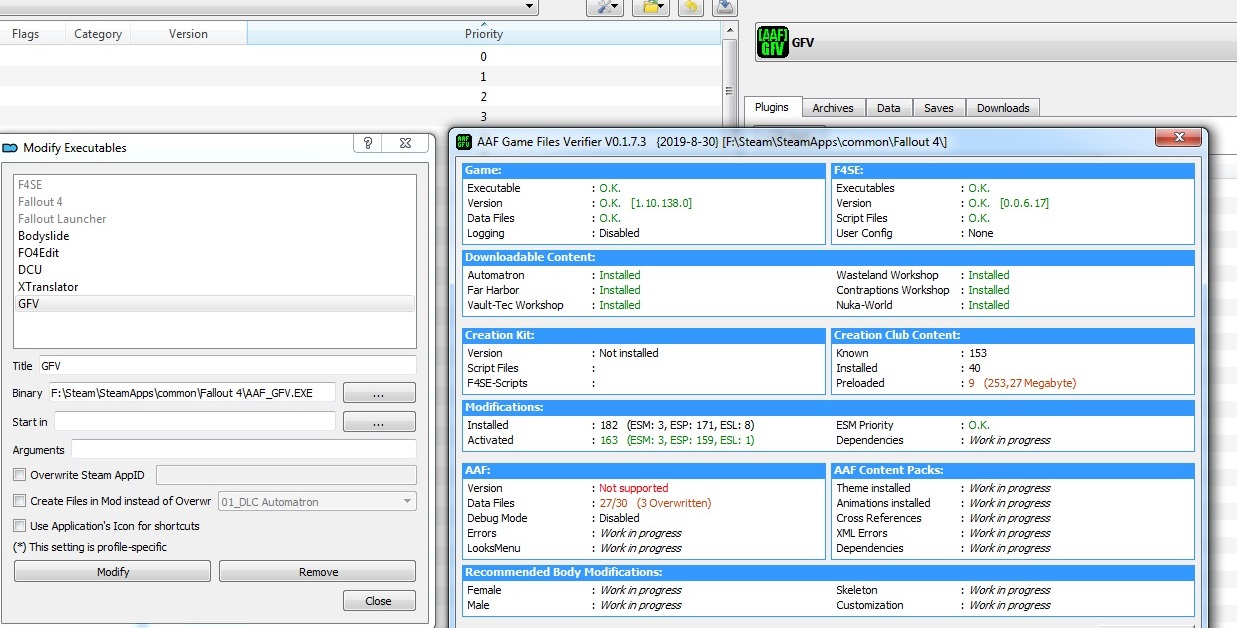
Task: Click the Game section header
Action: click(644, 170)
